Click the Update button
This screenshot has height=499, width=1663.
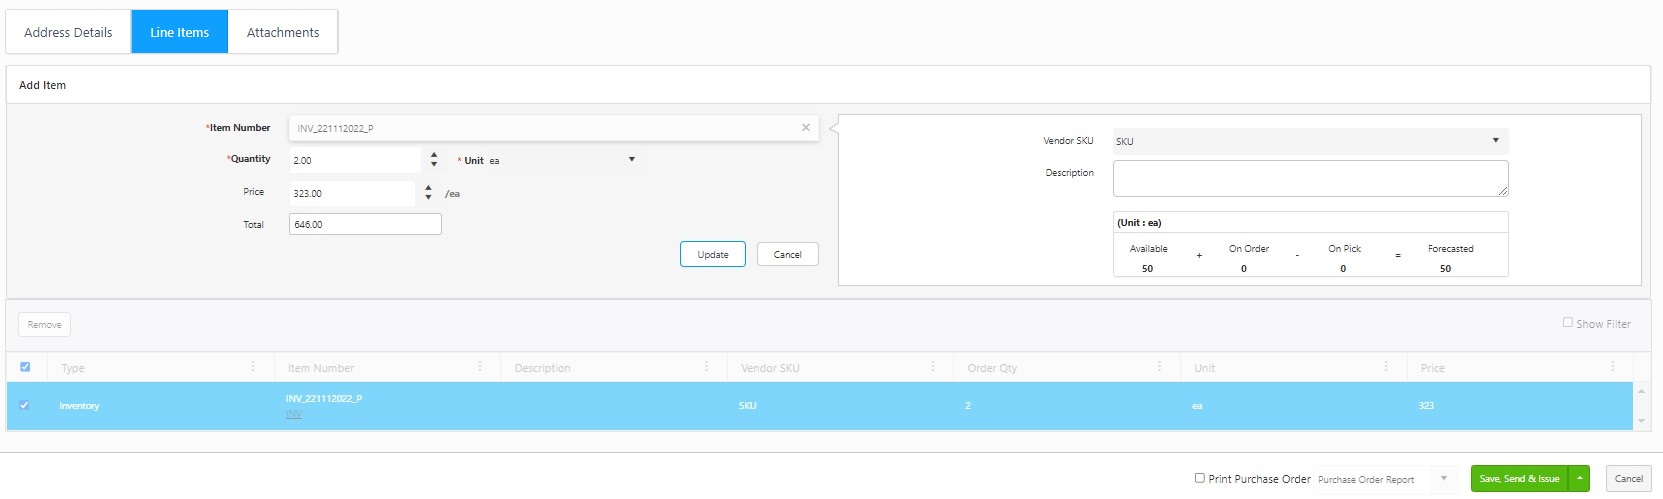[712, 255]
